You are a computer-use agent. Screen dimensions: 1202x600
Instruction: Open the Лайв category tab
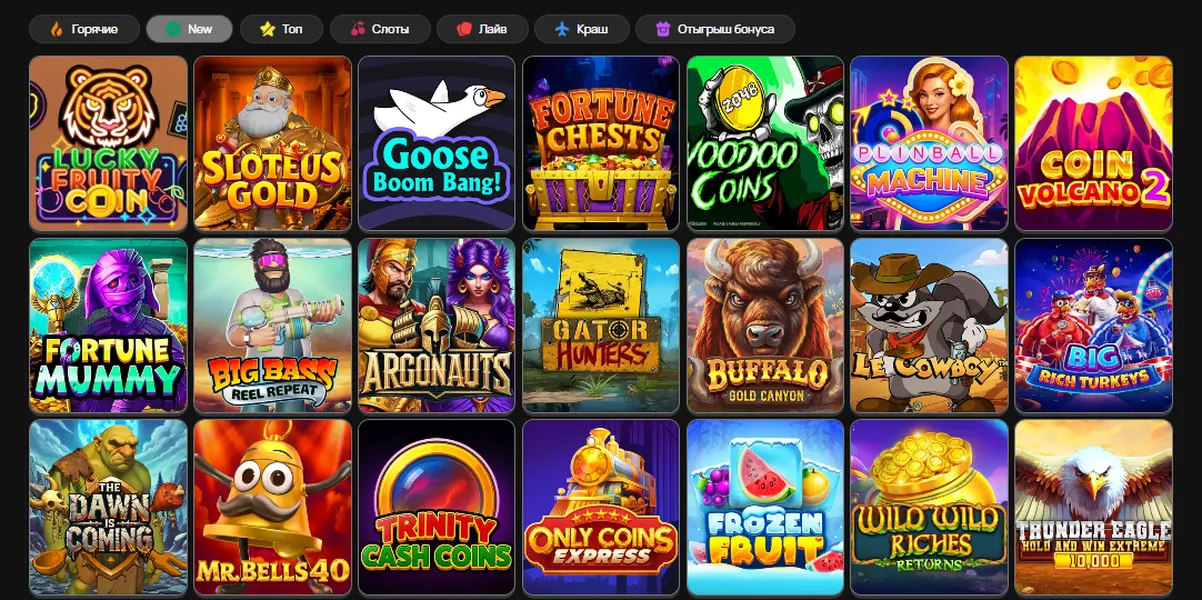pyautogui.click(x=482, y=29)
